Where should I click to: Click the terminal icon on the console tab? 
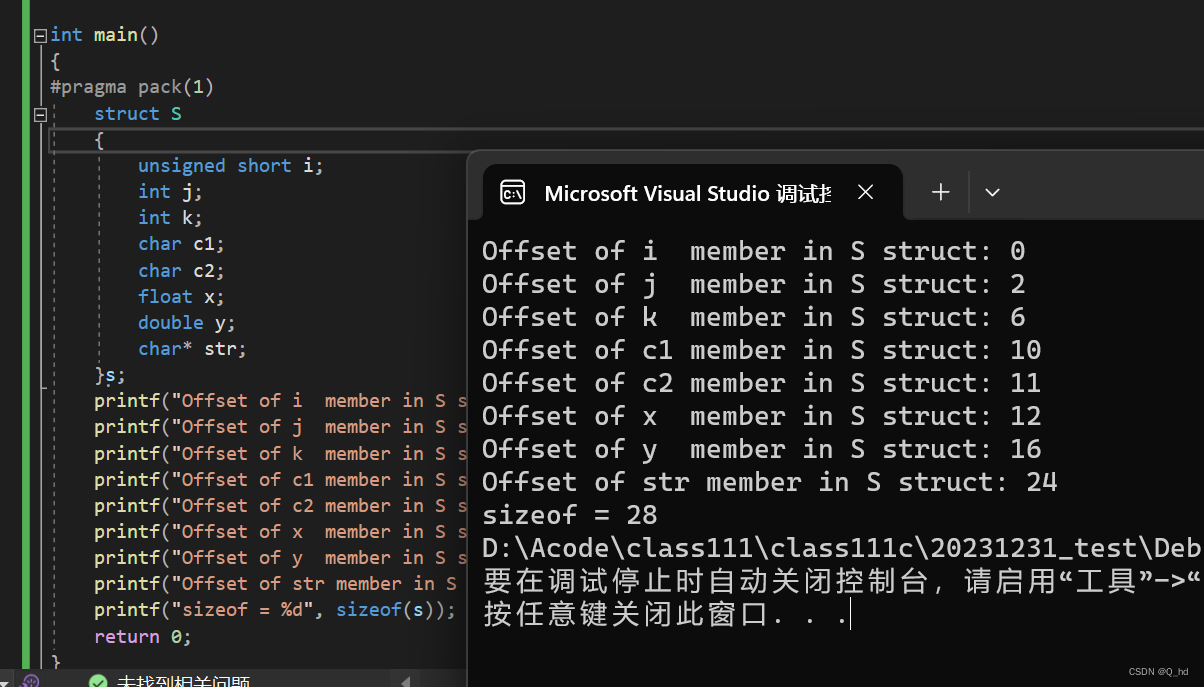pyautogui.click(x=513, y=193)
